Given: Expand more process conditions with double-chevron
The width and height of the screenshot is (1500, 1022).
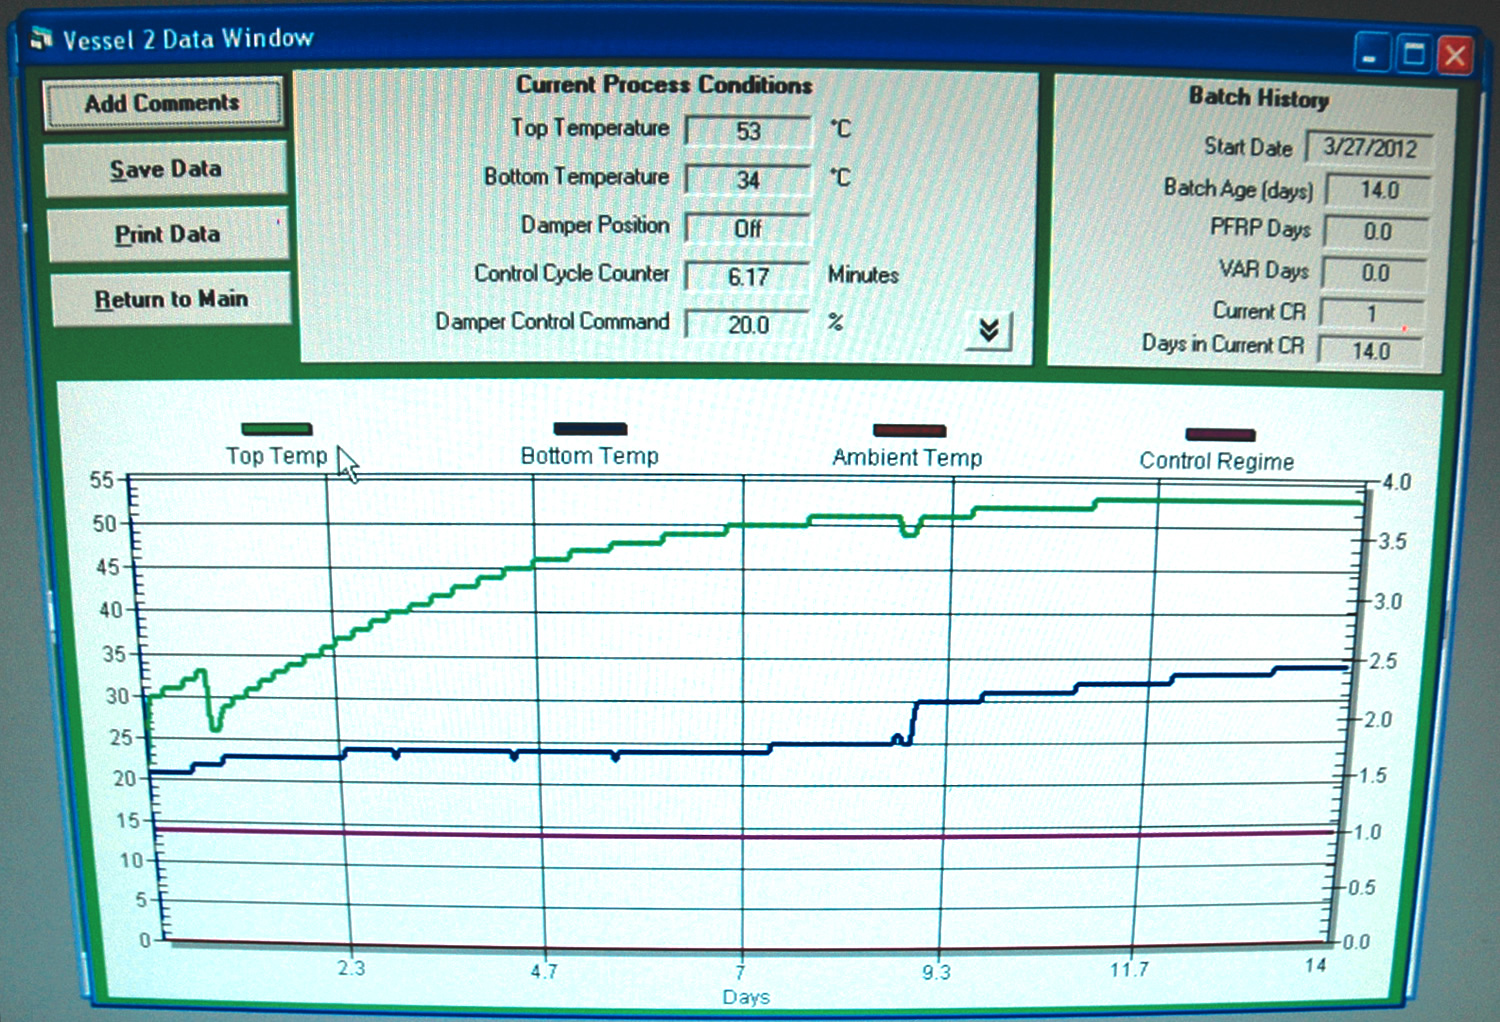Looking at the screenshot, I should point(989,330).
